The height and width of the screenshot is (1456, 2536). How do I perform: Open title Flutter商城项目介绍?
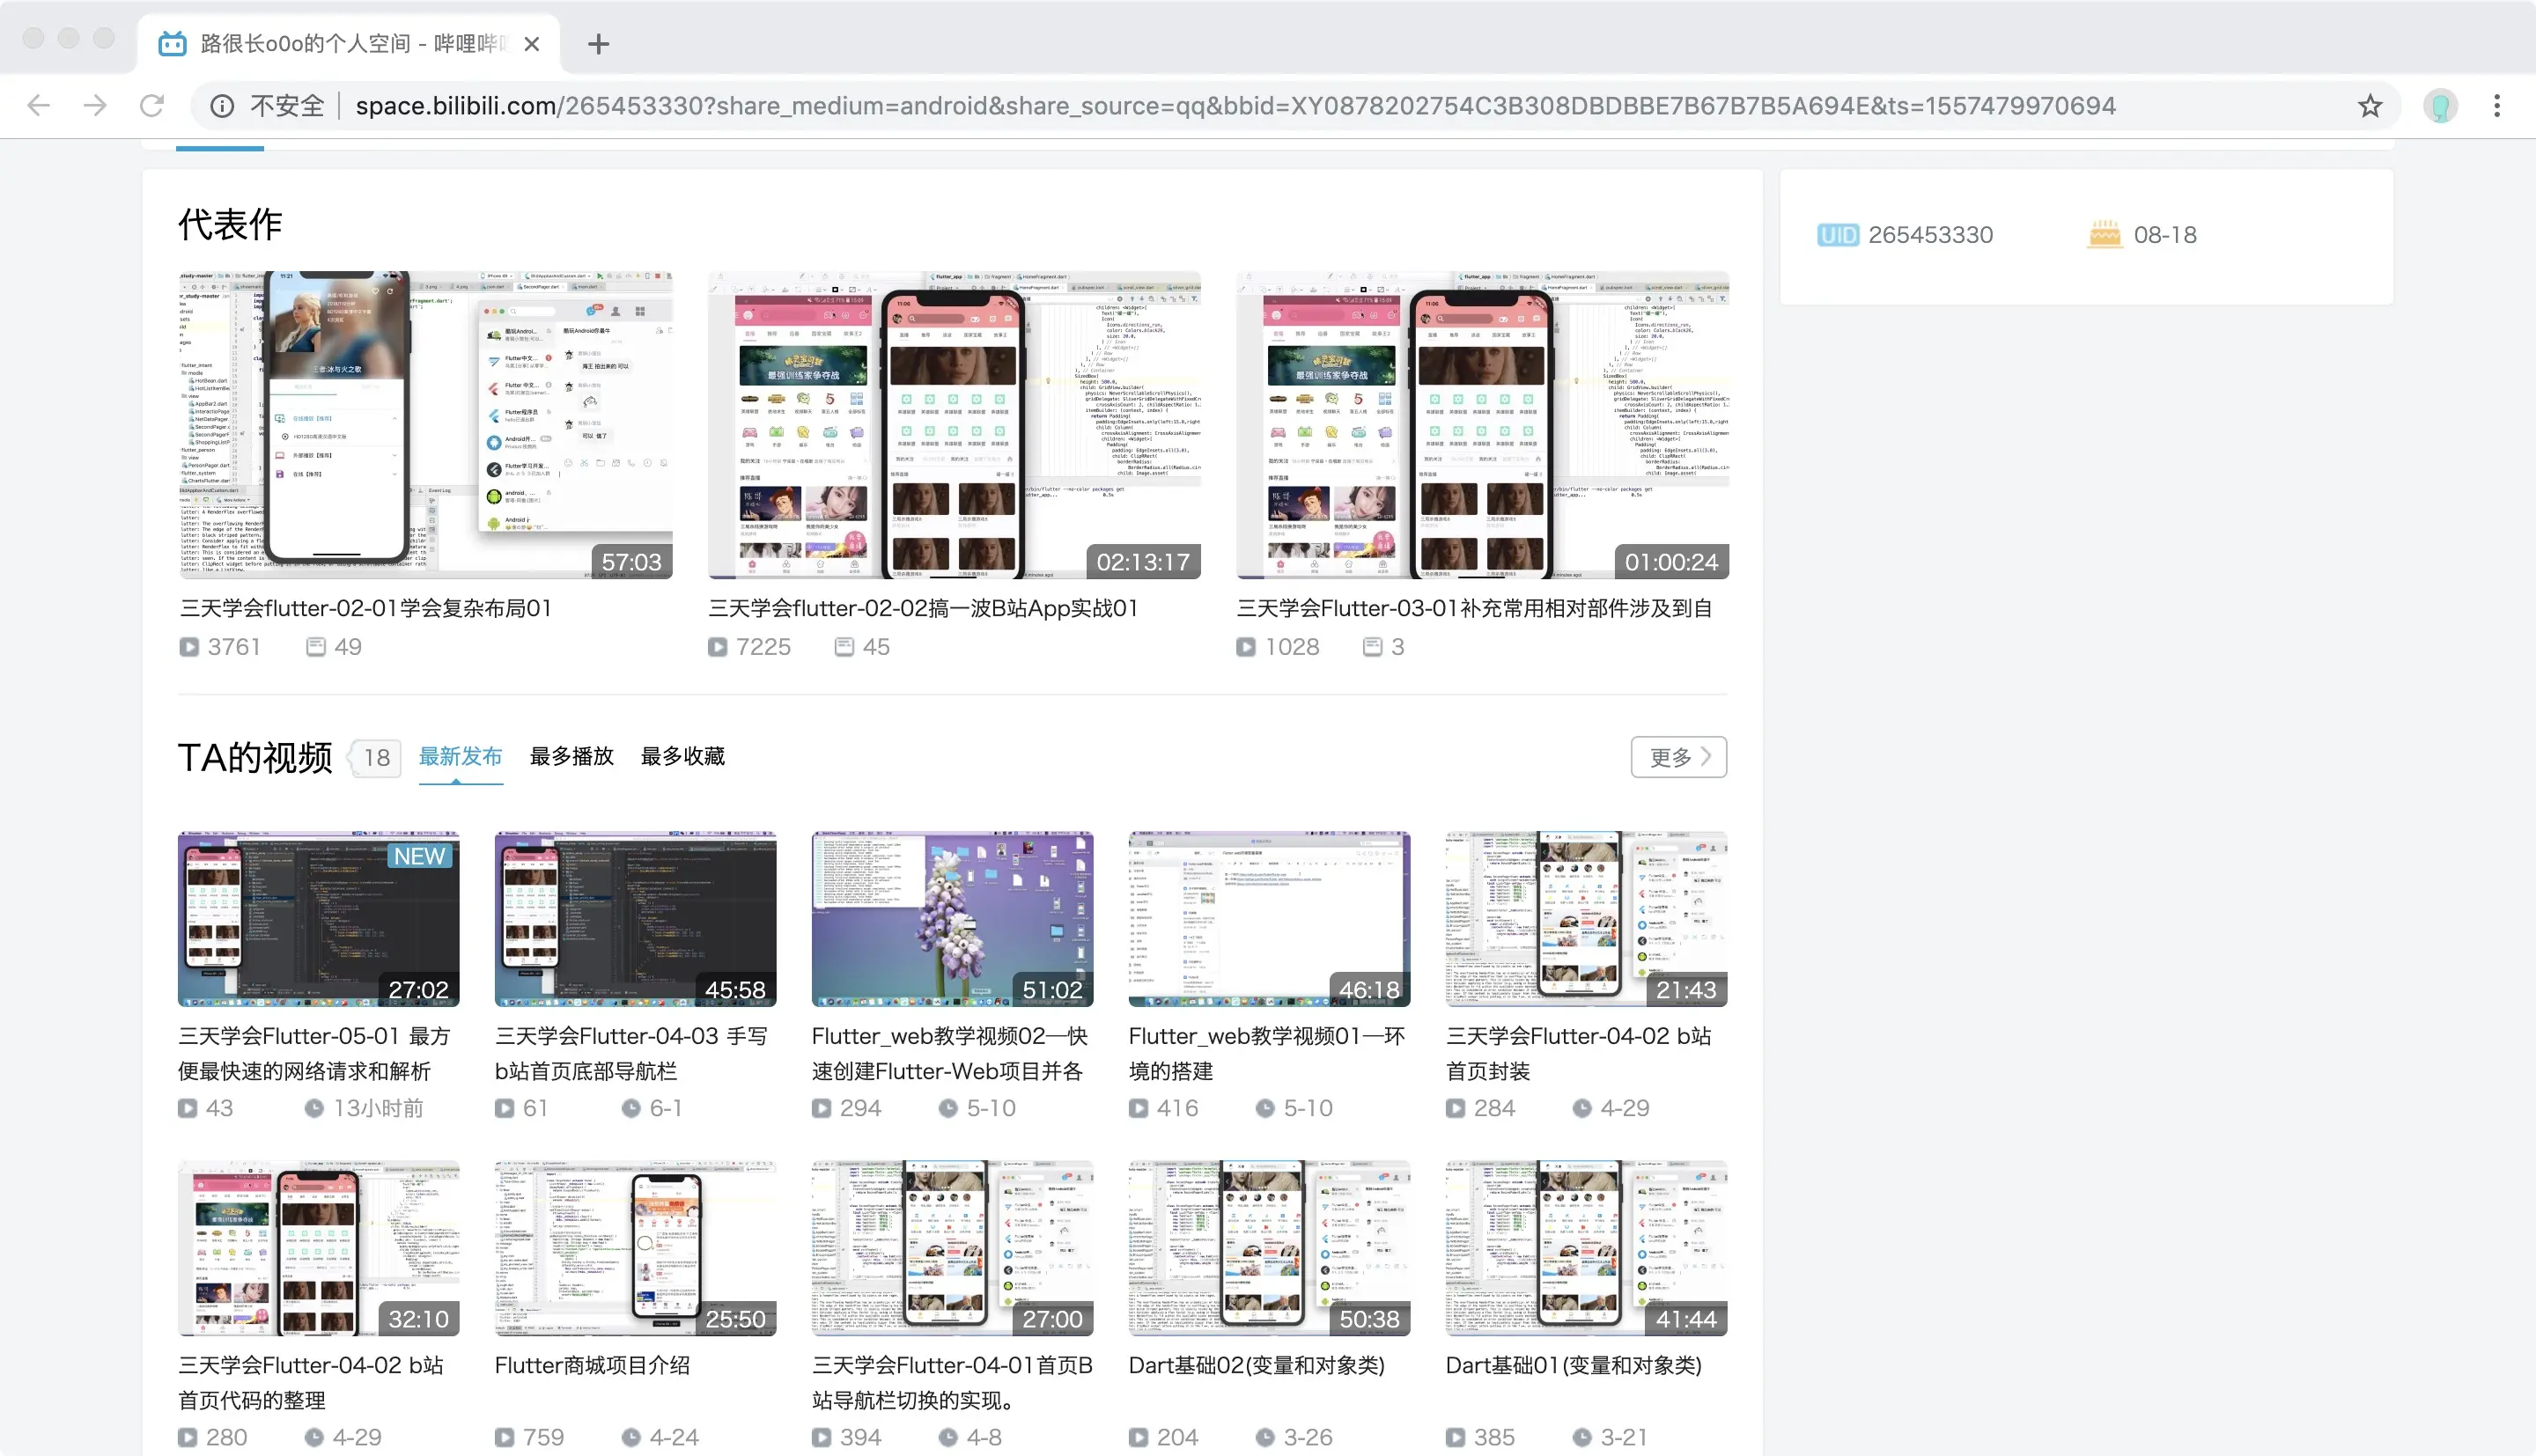[x=592, y=1365]
